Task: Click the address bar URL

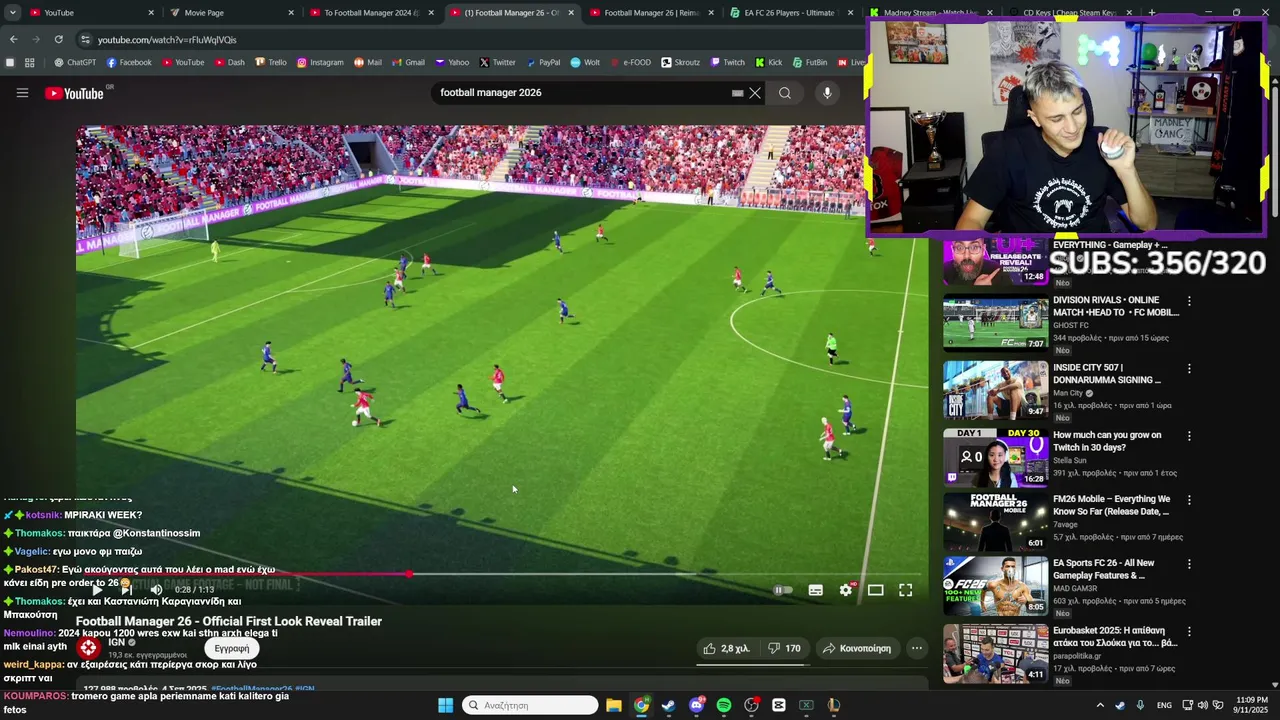Action: (167, 40)
